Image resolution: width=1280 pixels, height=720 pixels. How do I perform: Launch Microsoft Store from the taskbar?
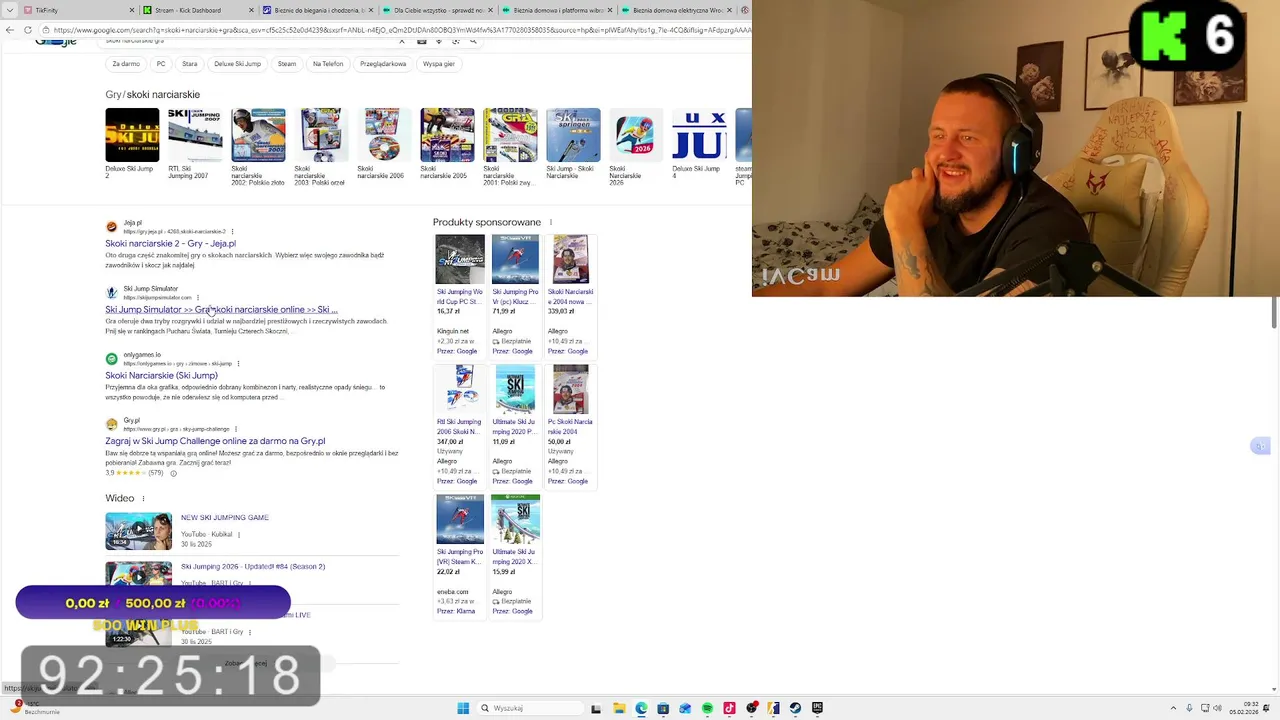tap(663, 708)
